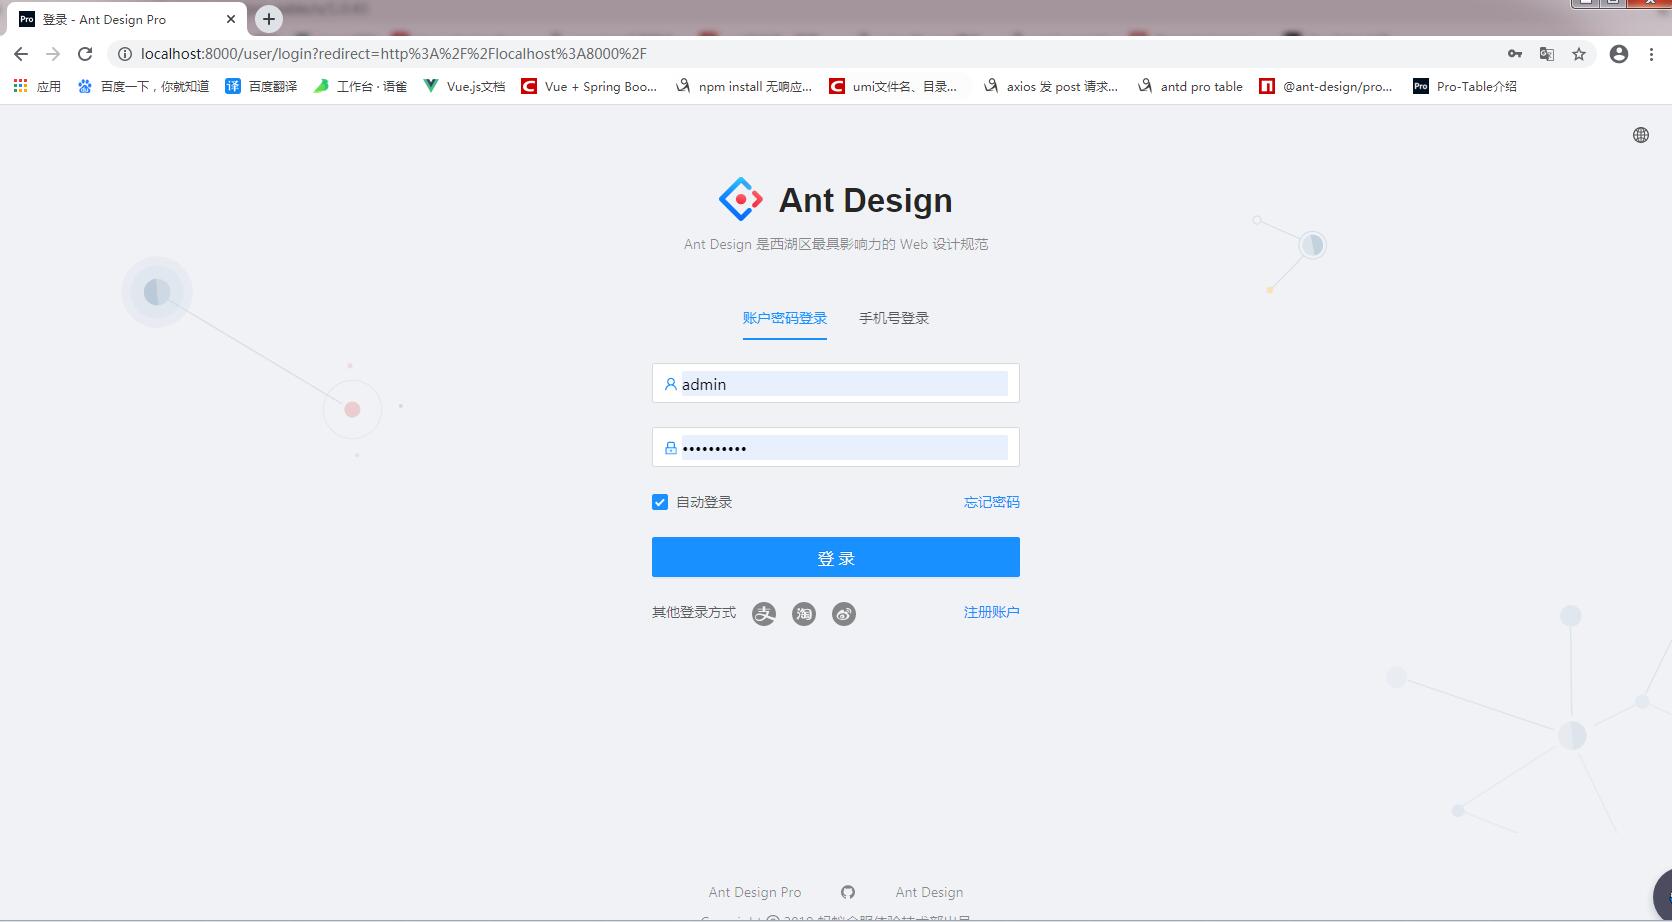Open the GitHub icon in footer
Viewport: 1672px width, 922px height.
848,892
